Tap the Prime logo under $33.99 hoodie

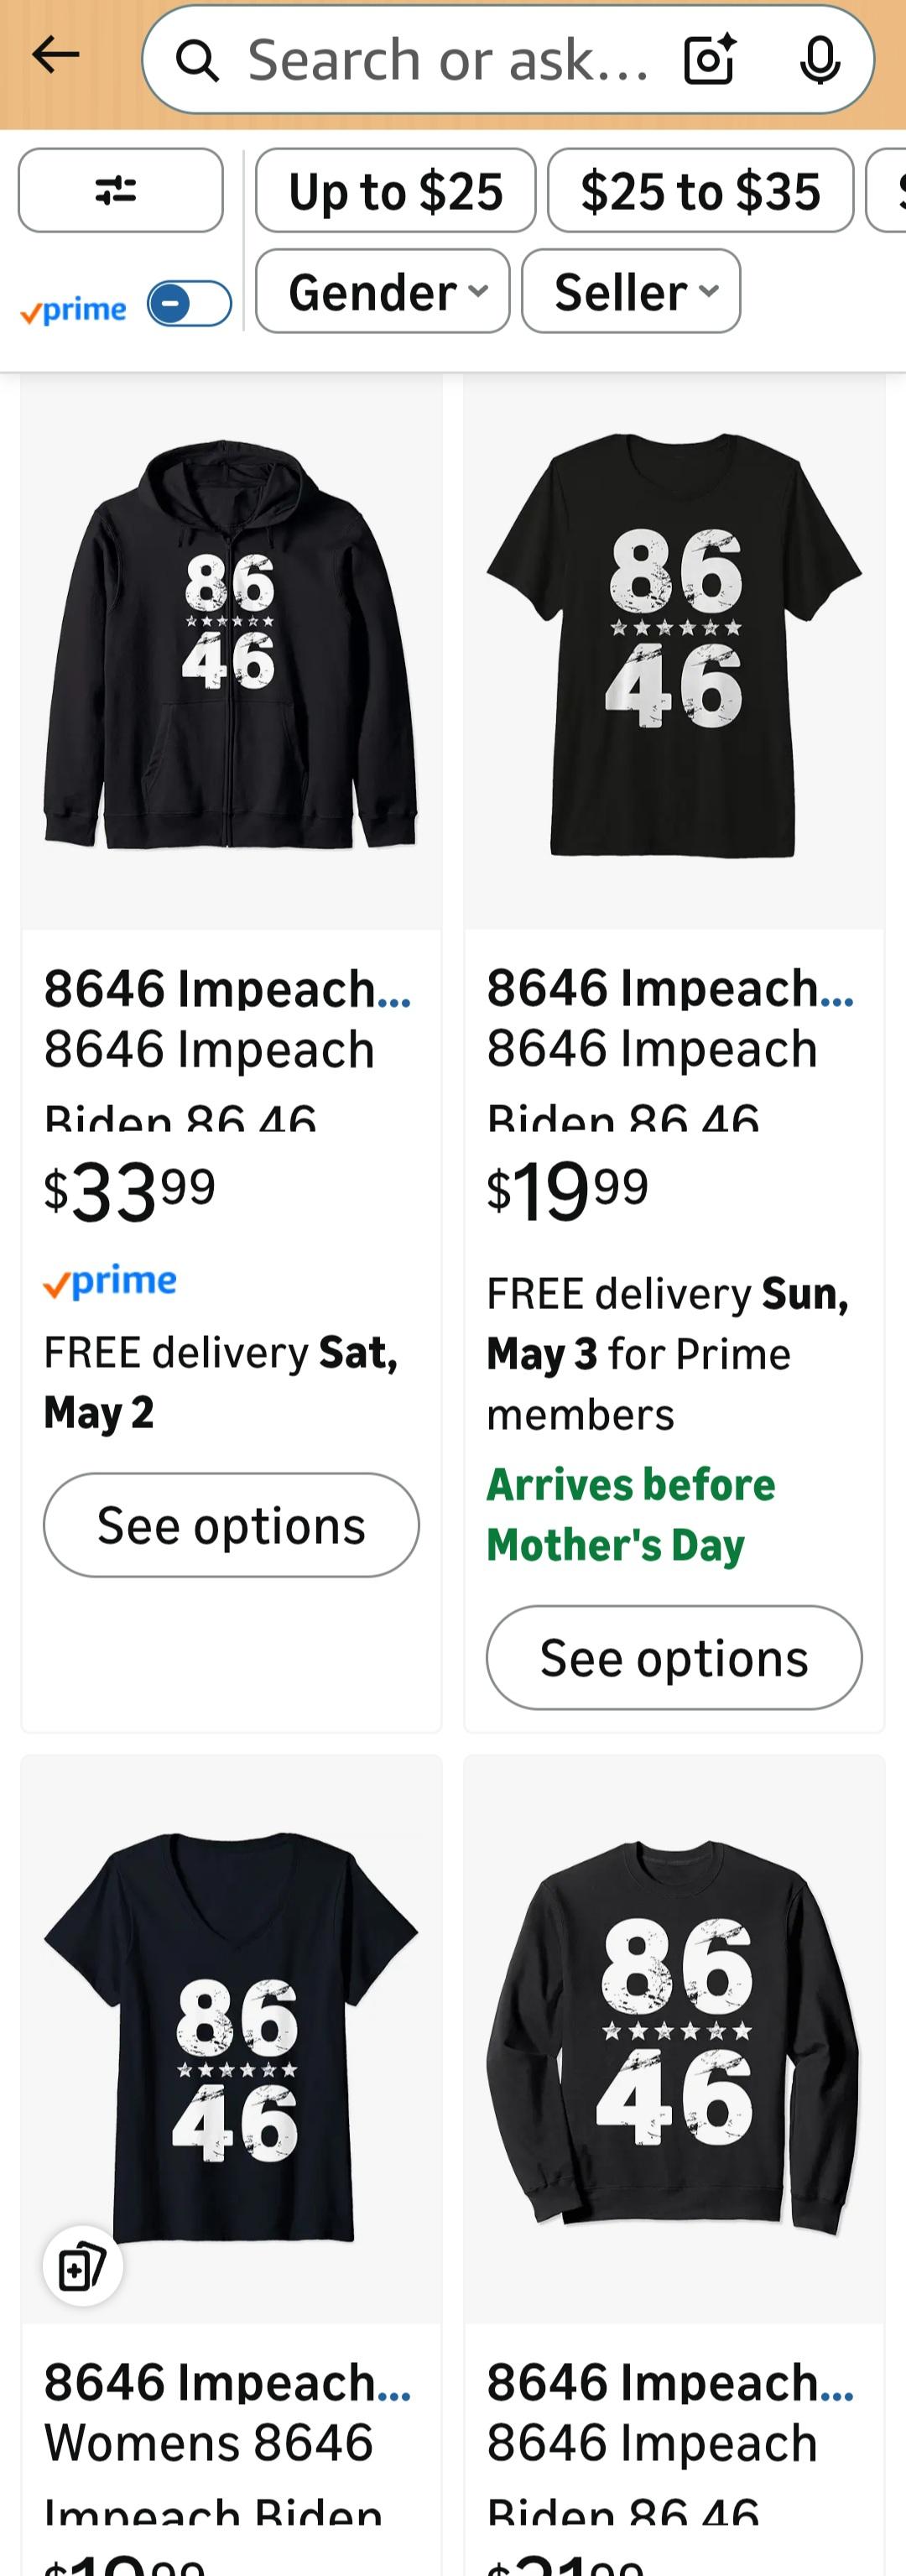point(110,1281)
